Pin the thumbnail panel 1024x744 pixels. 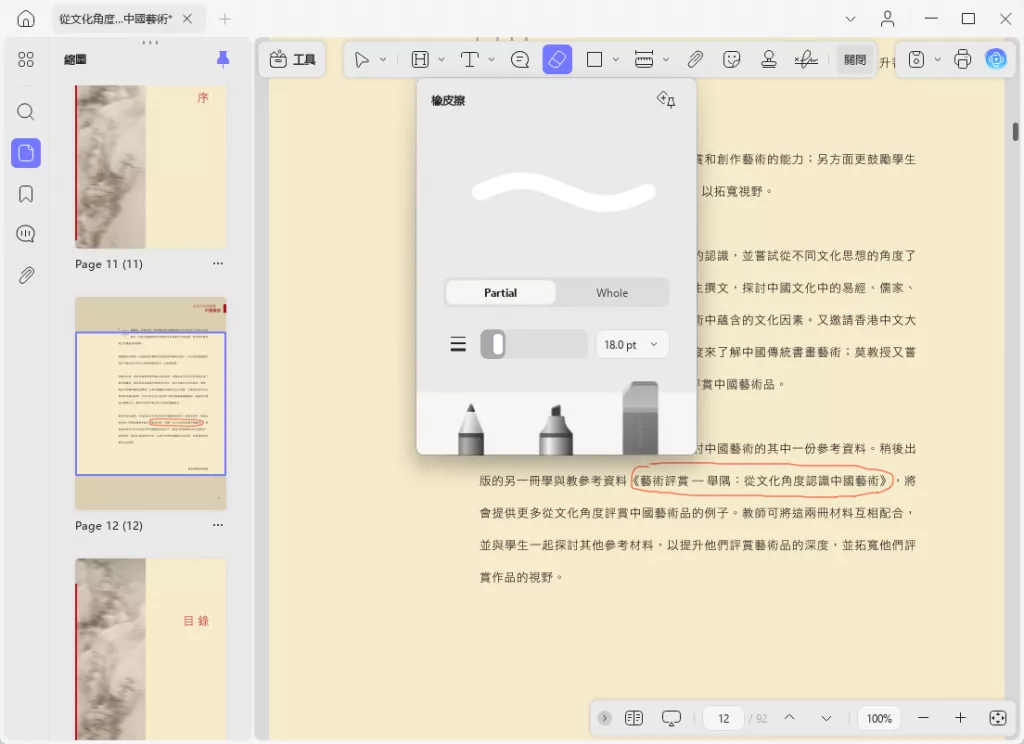coord(223,60)
